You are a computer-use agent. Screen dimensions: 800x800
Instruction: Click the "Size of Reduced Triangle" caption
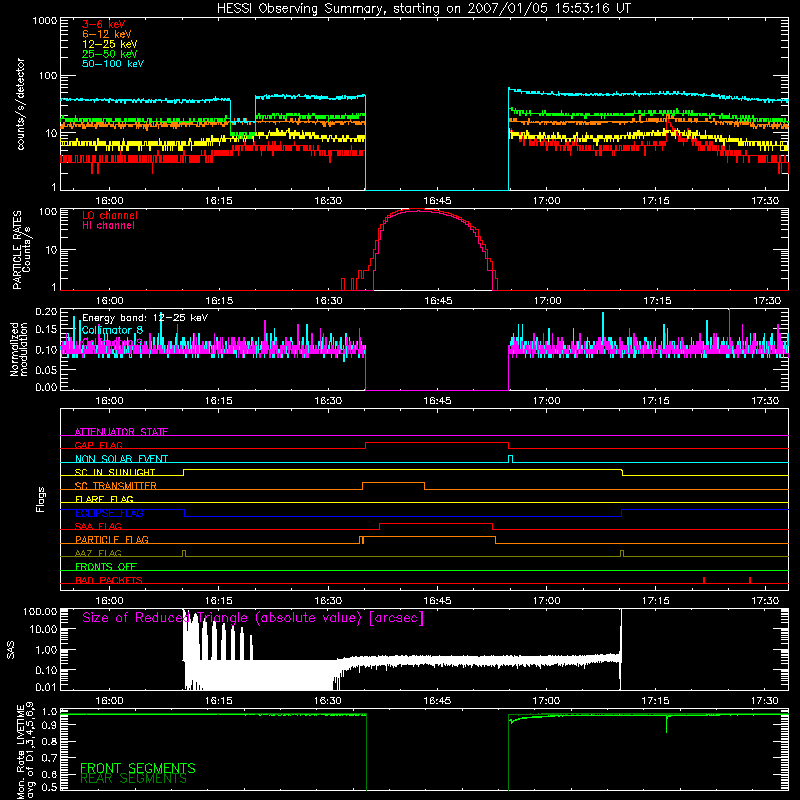click(253, 618)
